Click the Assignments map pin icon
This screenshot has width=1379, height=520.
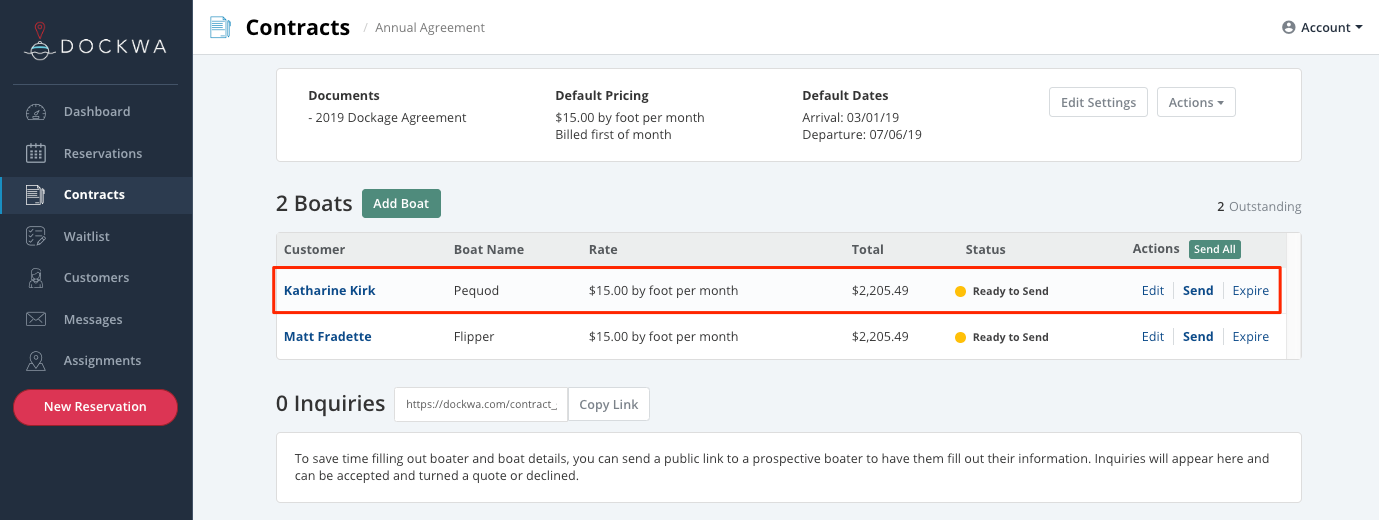[x=36, y=361]
